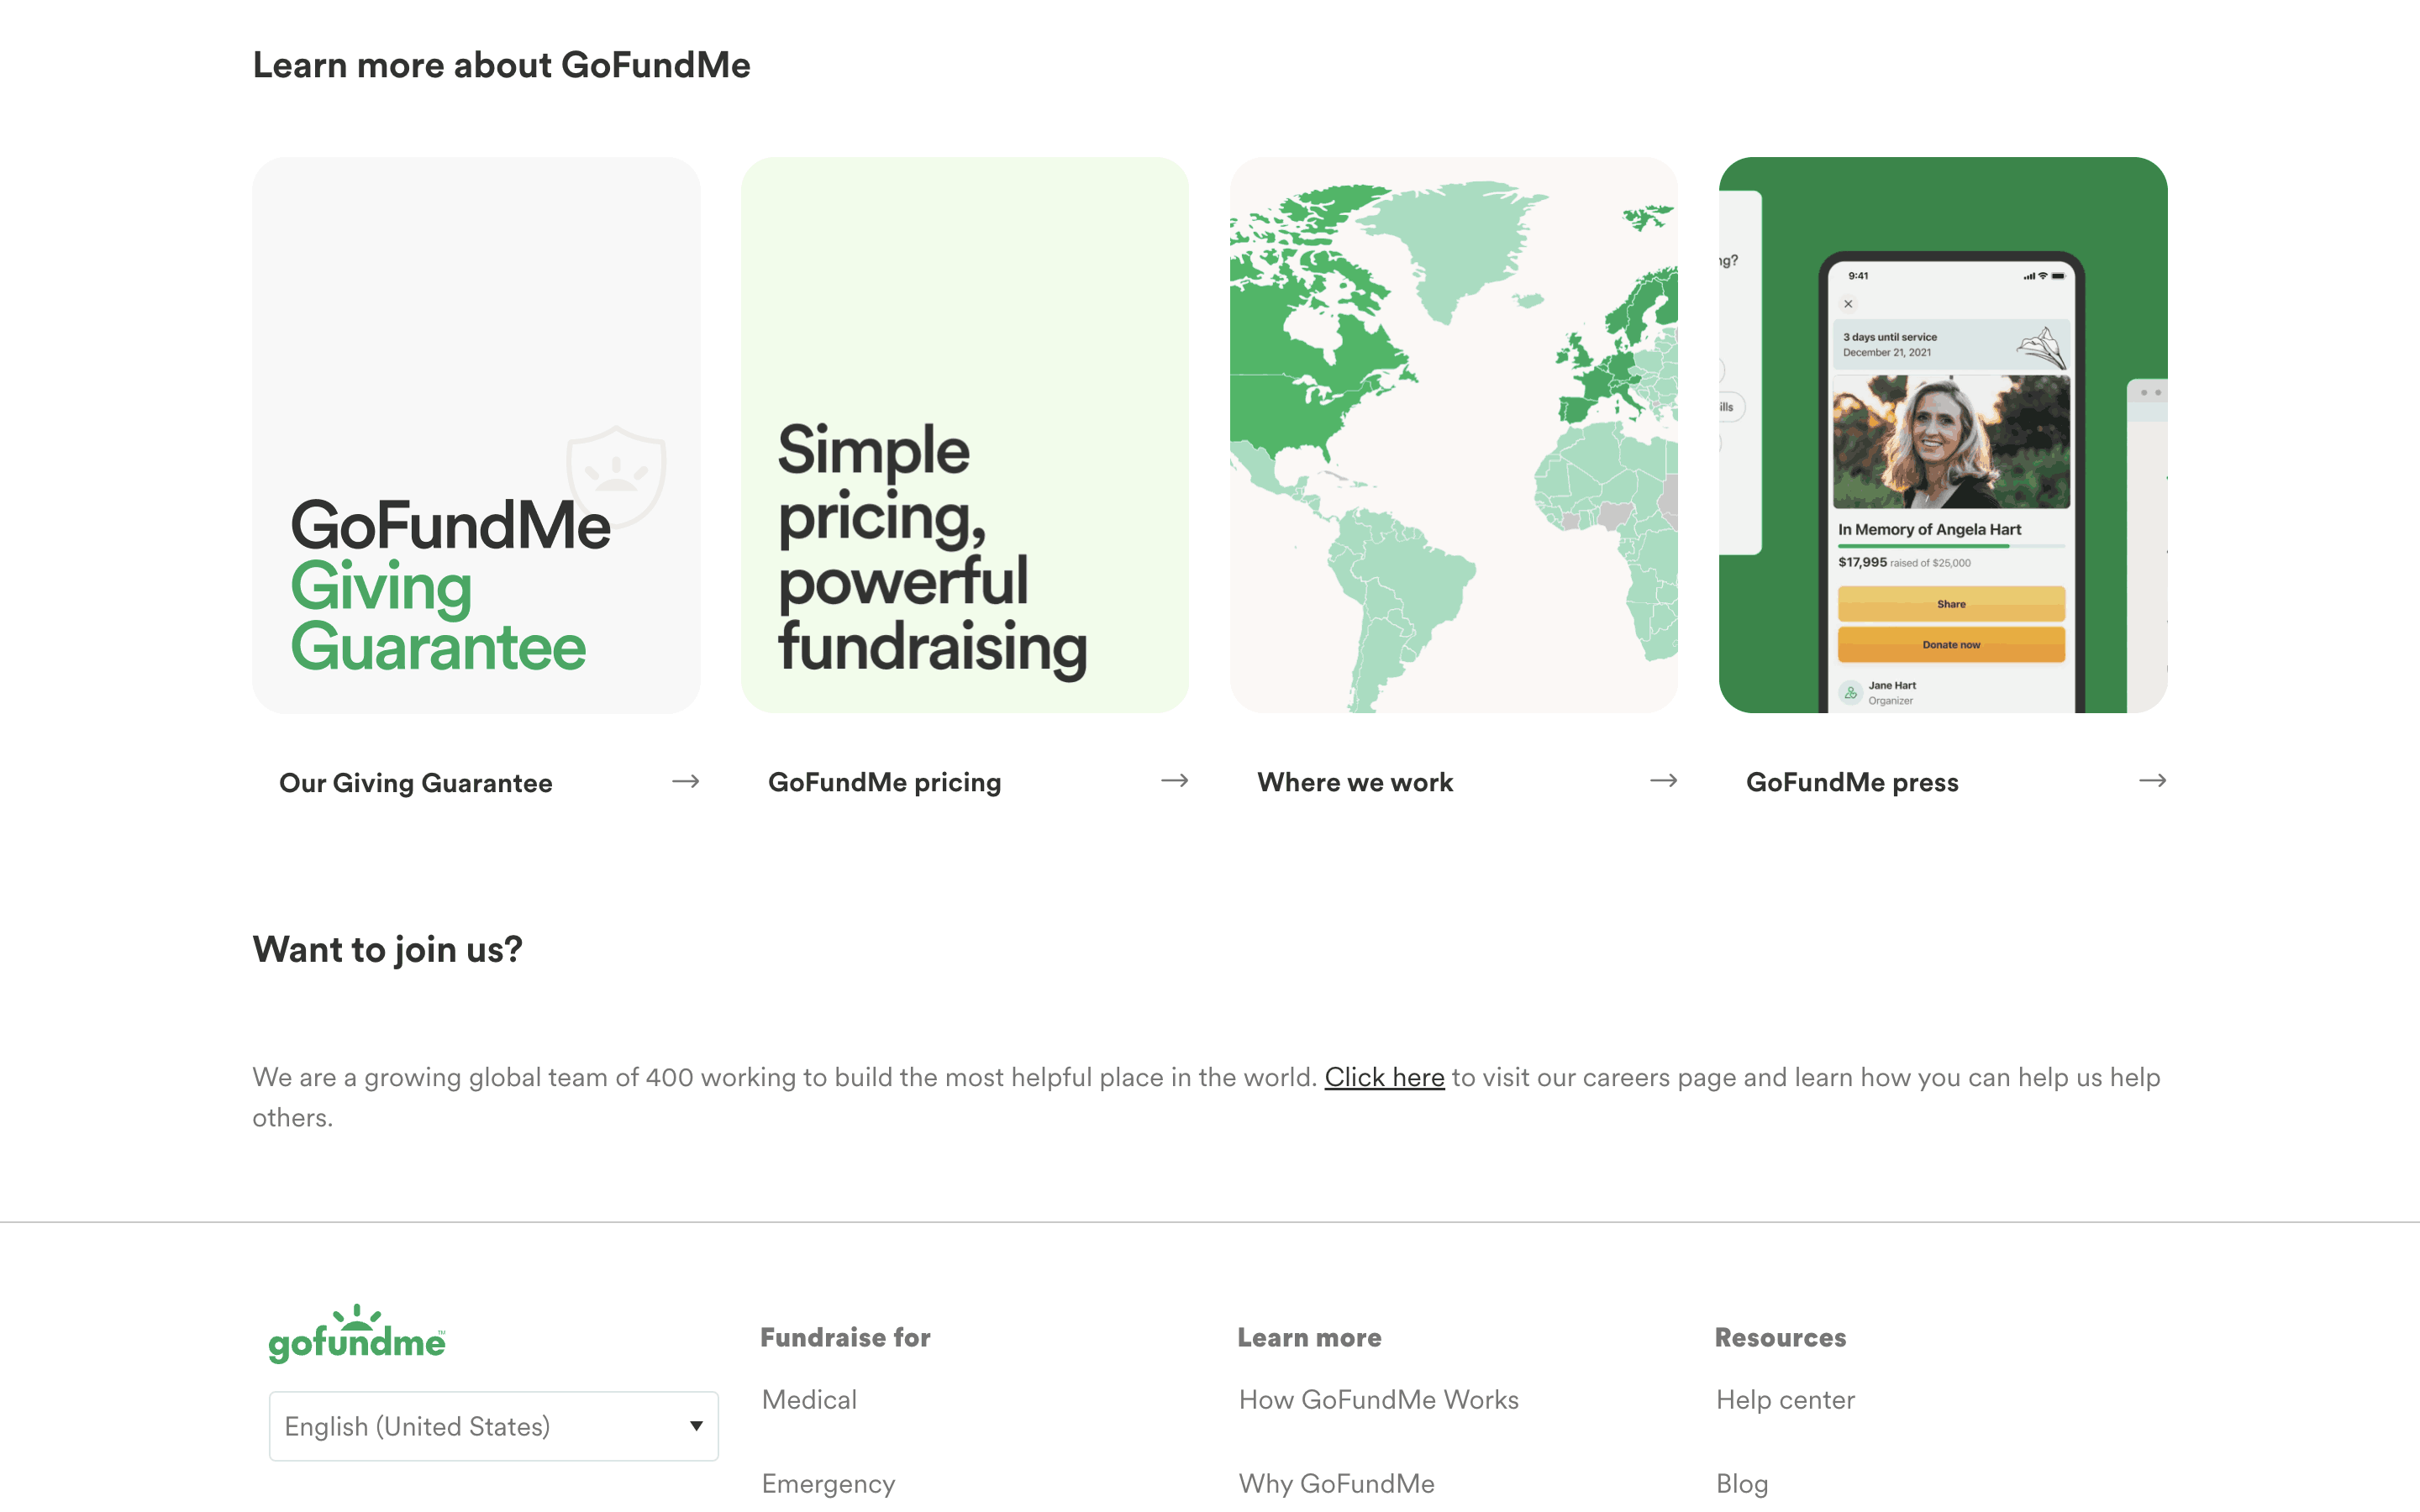
Task: Click the 'Learn more about GoFundMe' heading
Action: pyautogui.click(x=501, y=65)
